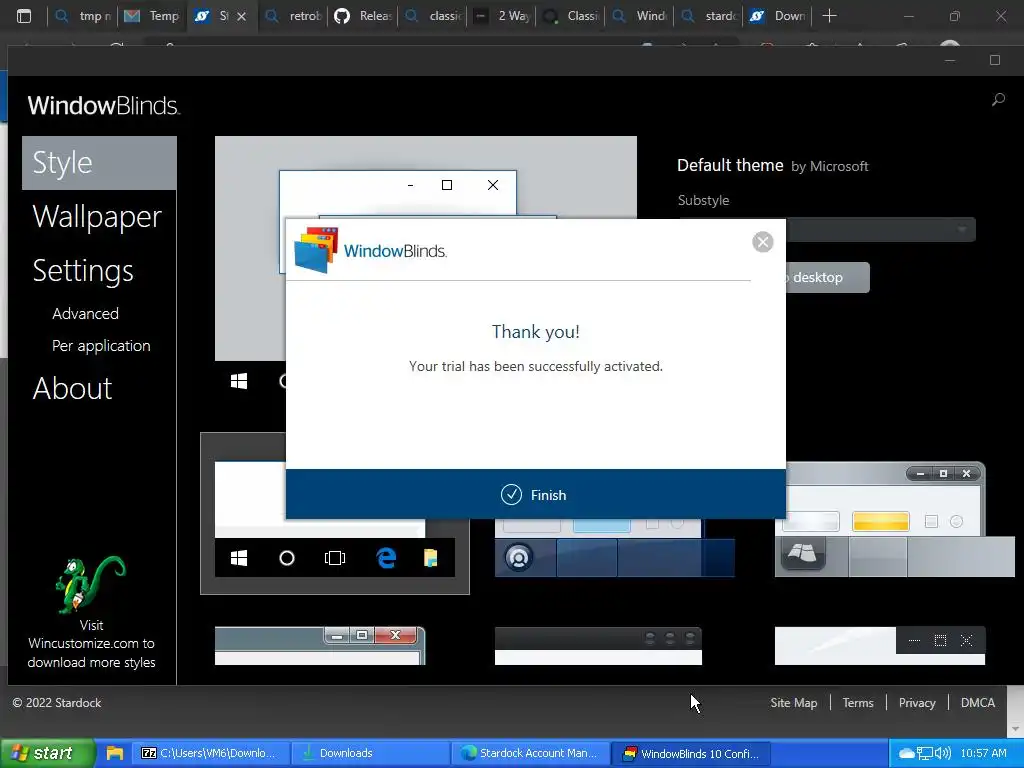Click the 10:57 AM taskbar clock

(984, 754)
